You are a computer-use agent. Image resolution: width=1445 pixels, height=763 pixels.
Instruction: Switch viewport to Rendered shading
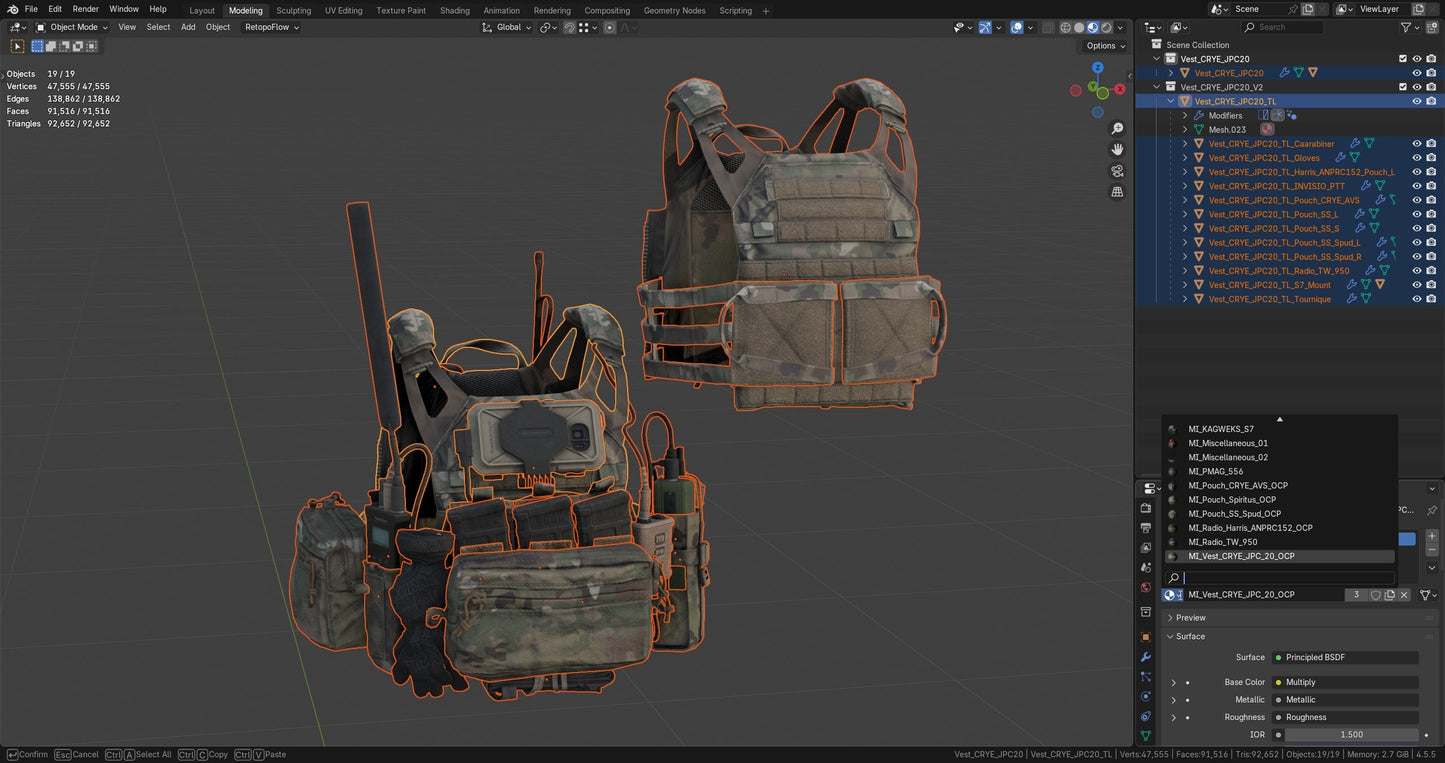[1106, 28]
